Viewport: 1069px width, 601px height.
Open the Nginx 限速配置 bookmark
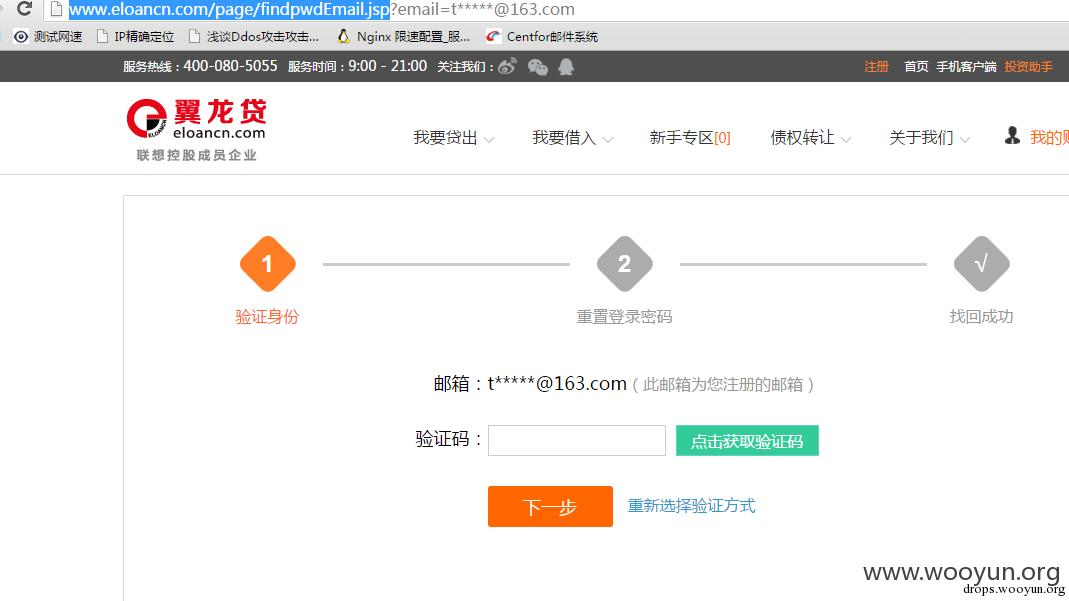(403, 37)
